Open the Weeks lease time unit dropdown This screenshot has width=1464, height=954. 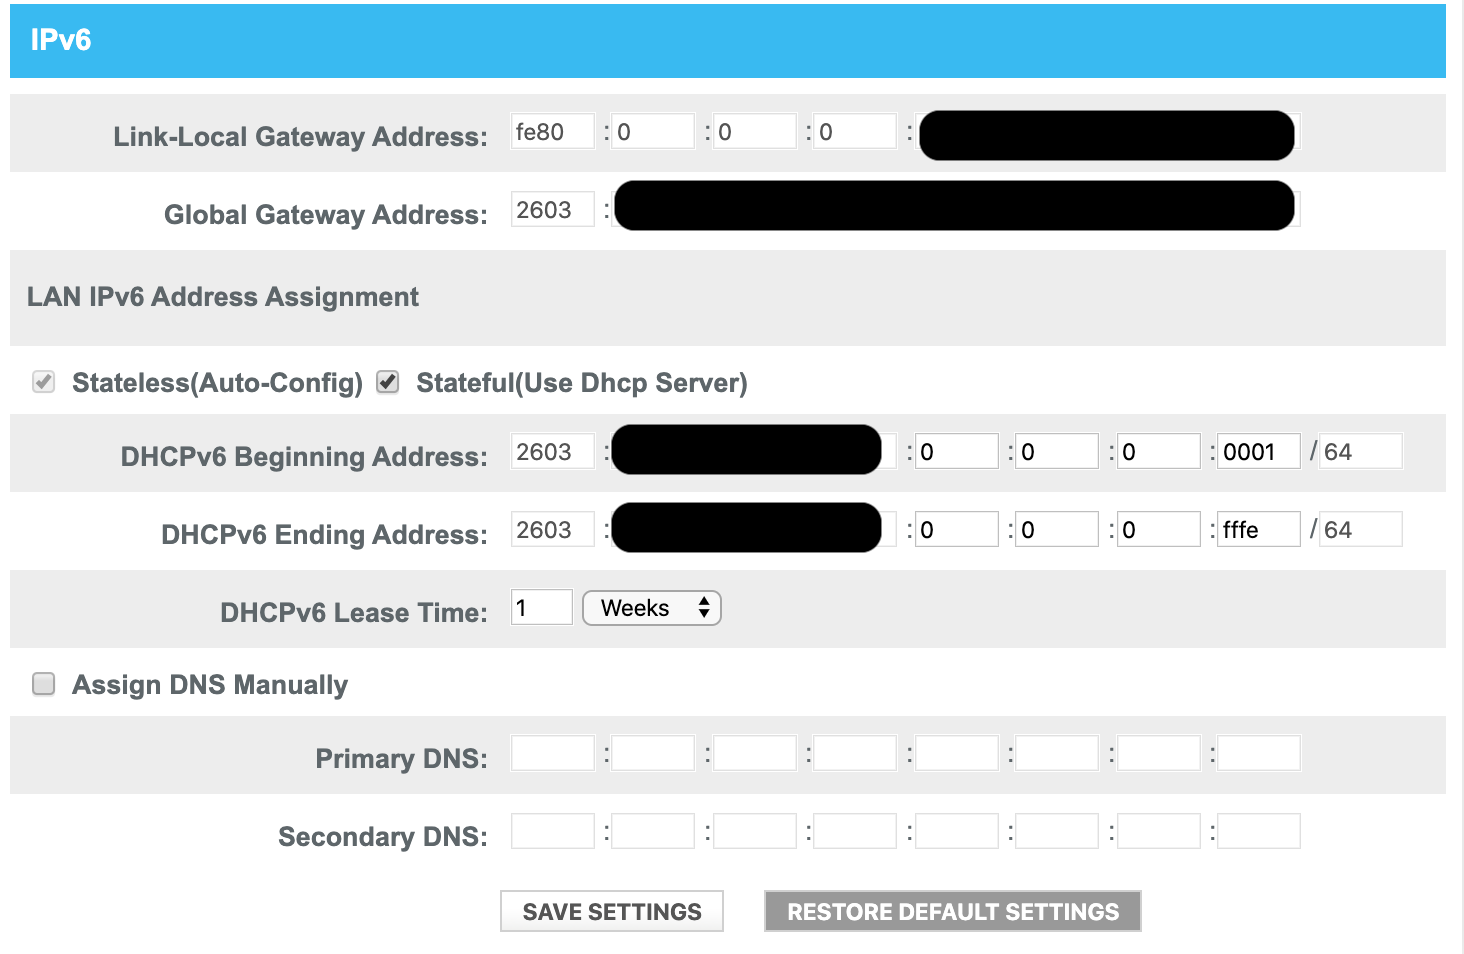coord(651,608)
